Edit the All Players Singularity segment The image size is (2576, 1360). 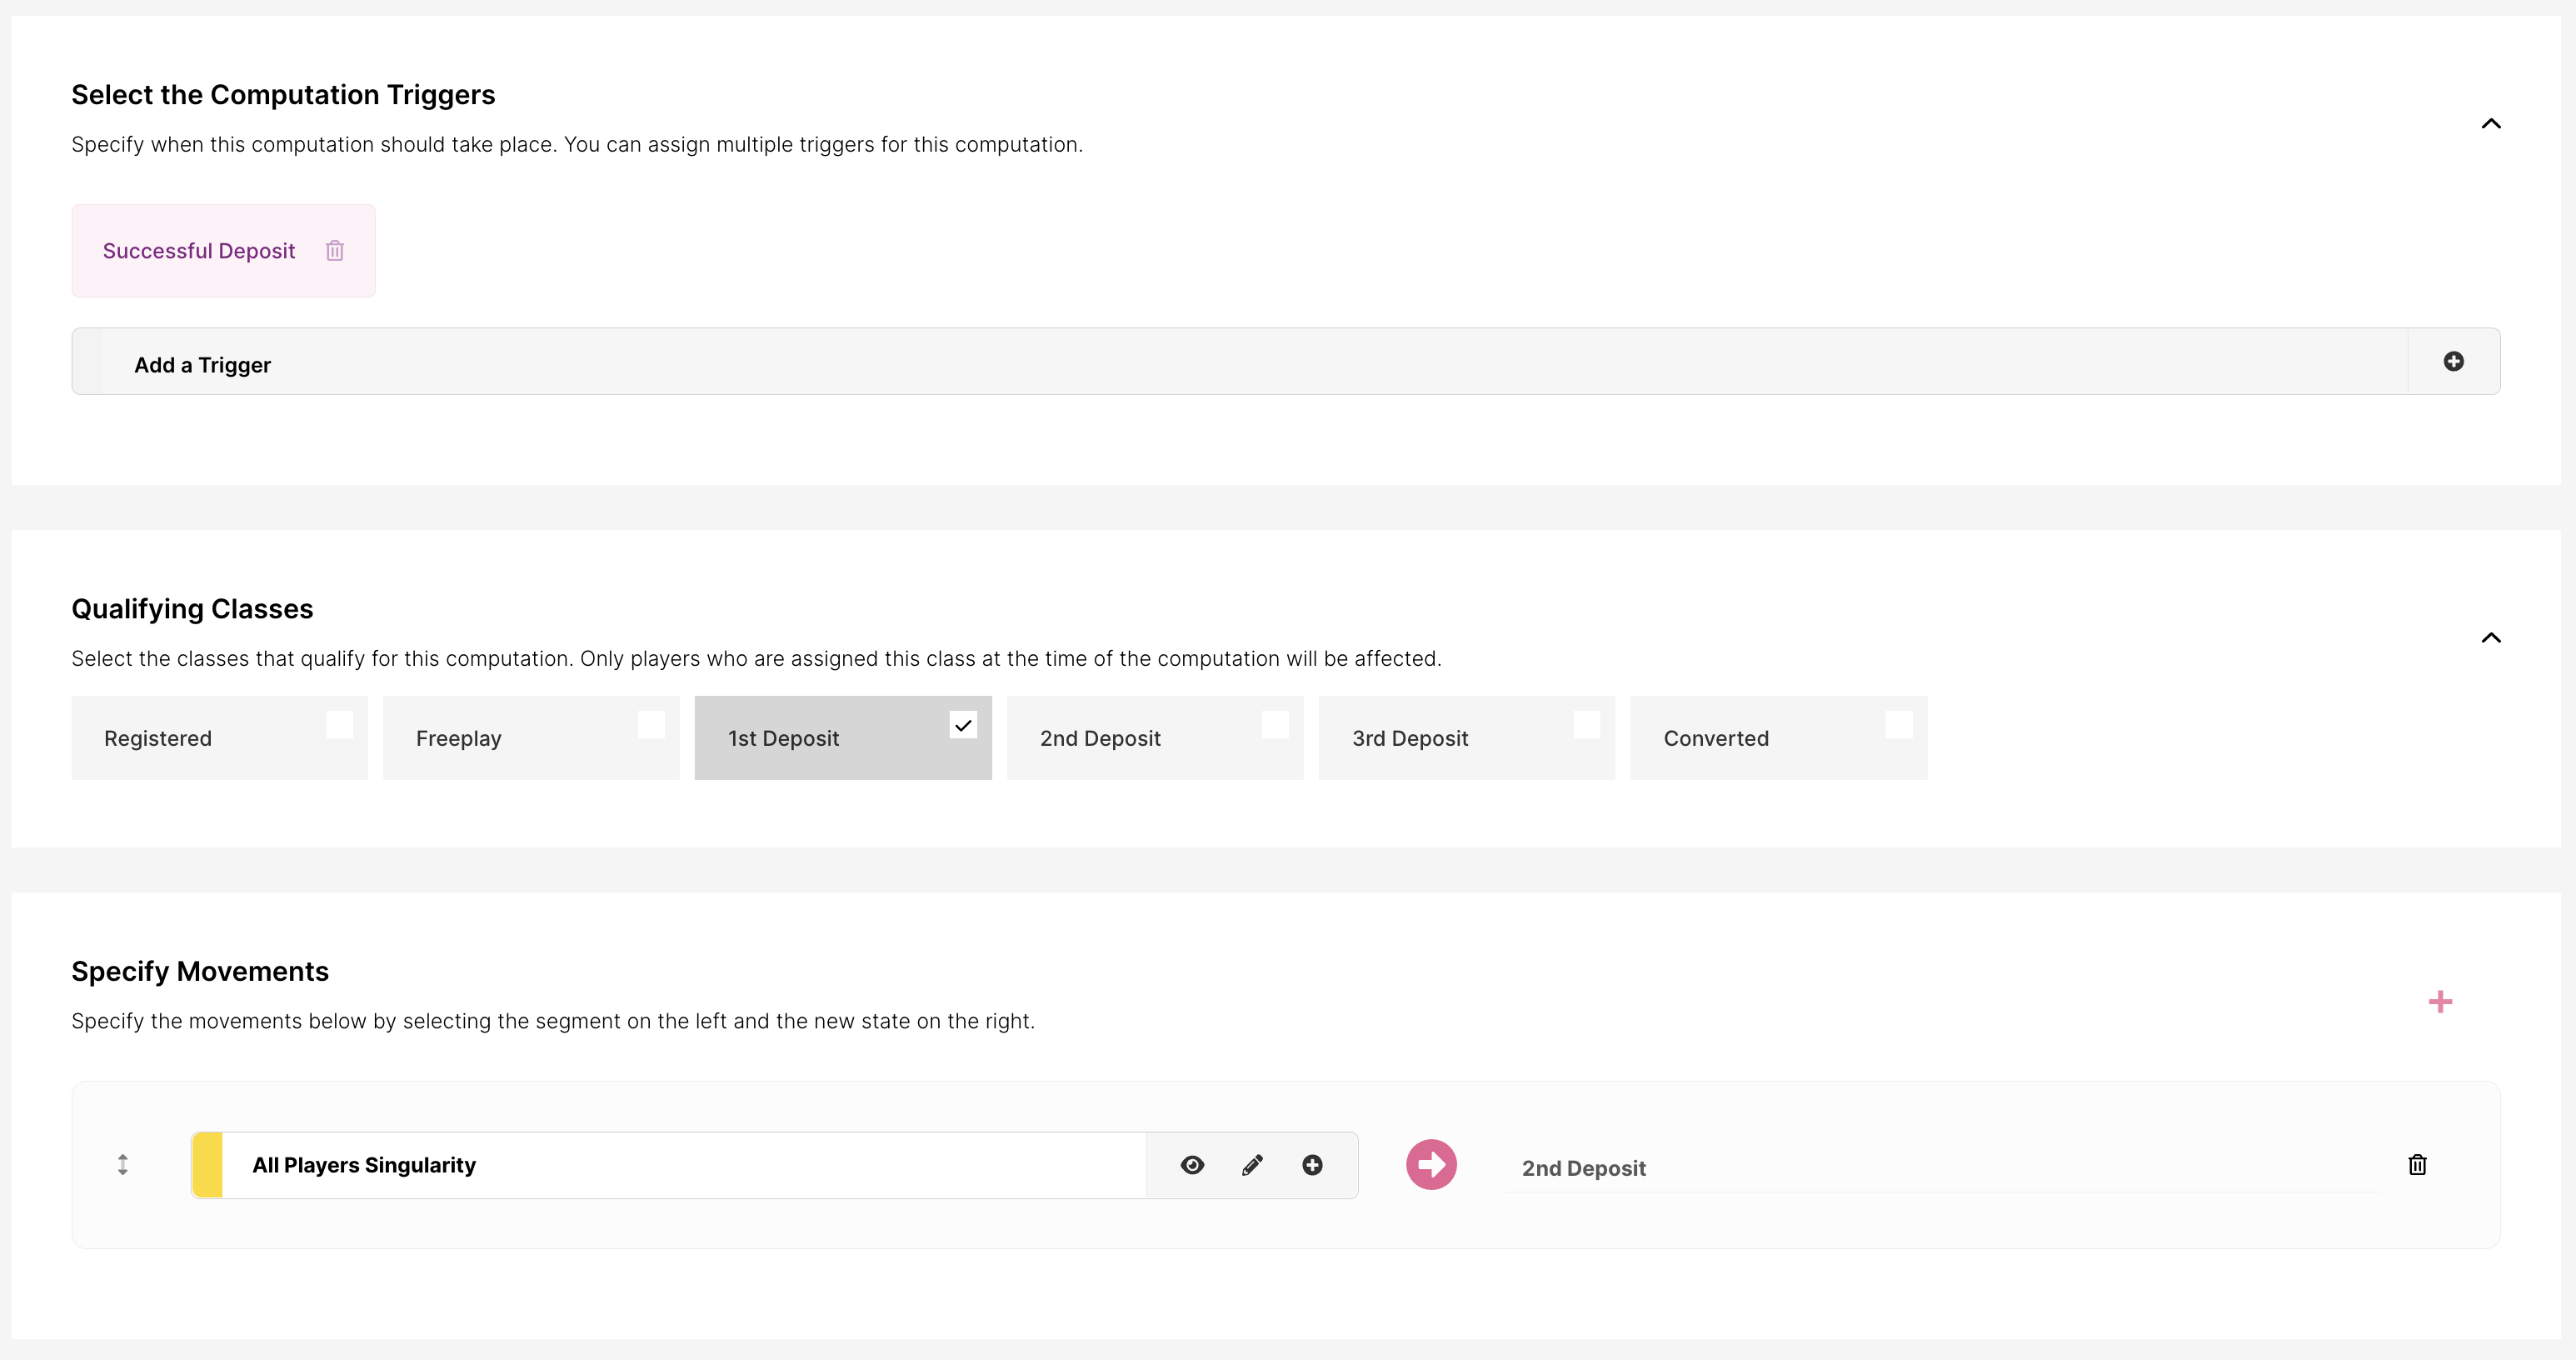1252,1165
